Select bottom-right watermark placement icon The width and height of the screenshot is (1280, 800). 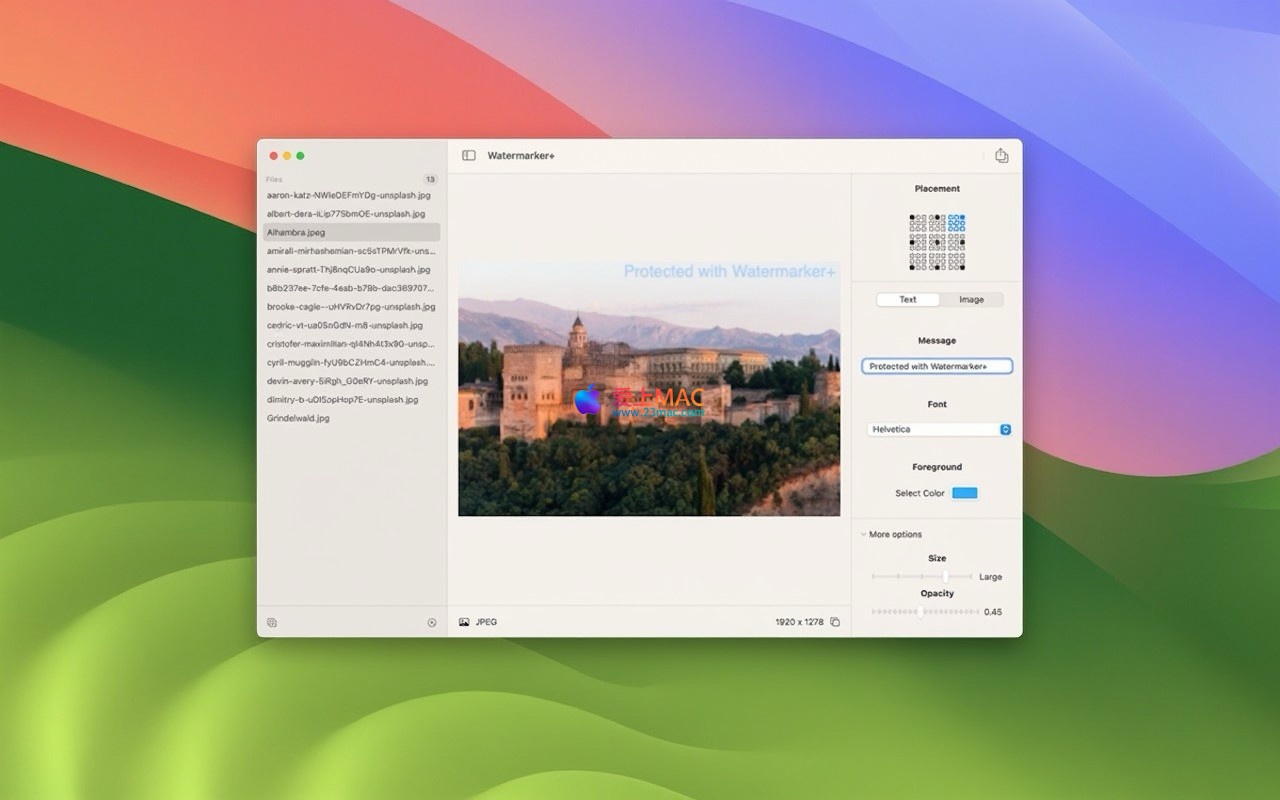[957, 262]
